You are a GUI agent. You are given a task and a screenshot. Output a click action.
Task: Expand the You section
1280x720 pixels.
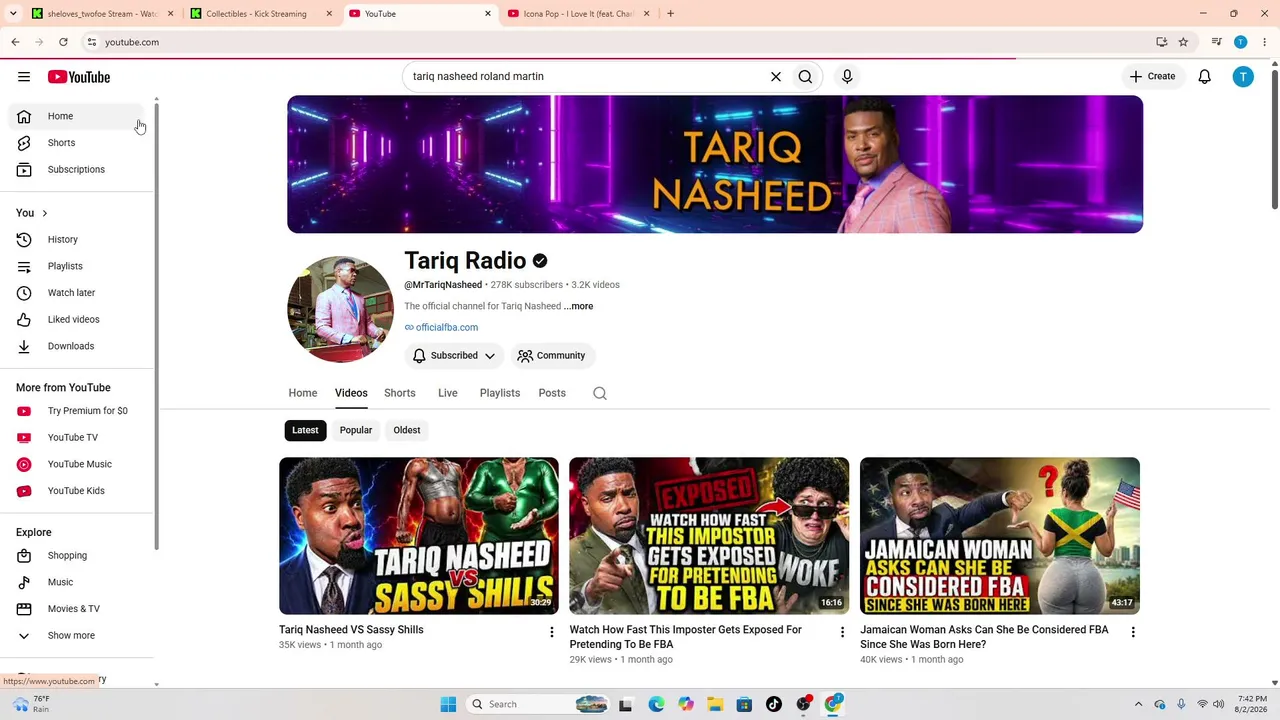tap(32, 213)
